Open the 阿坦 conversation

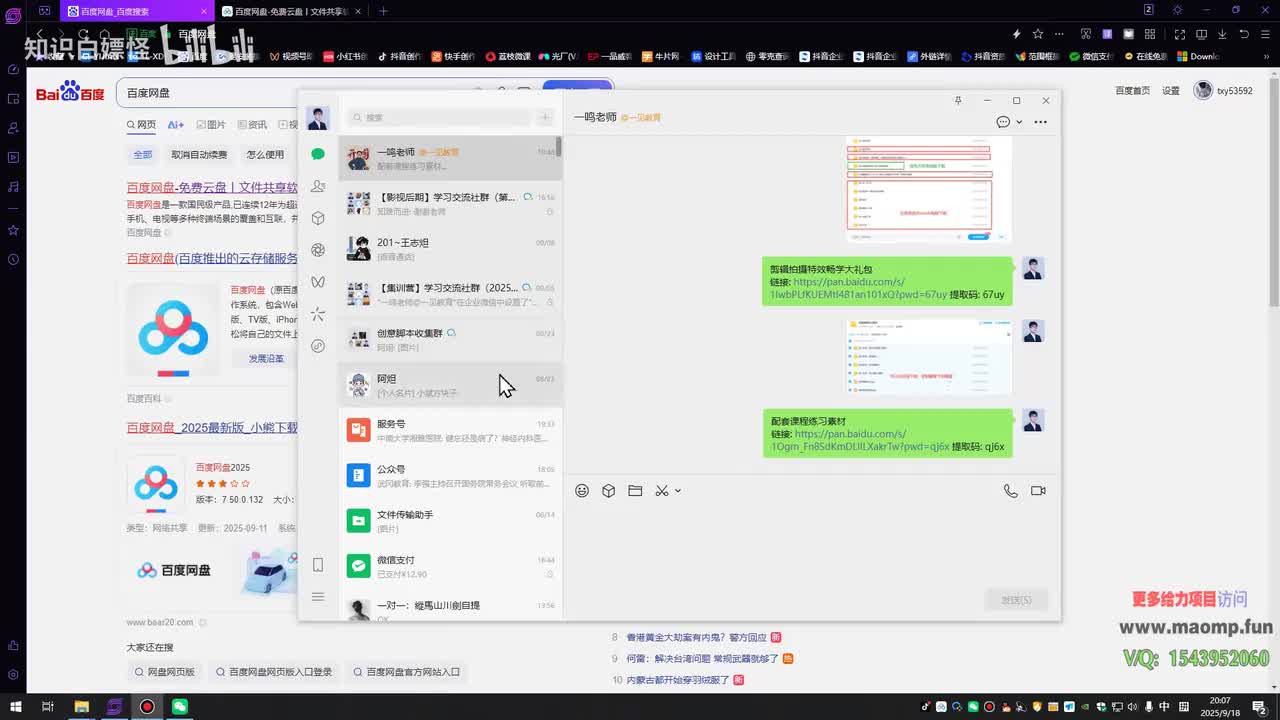(x=450, y=385)
